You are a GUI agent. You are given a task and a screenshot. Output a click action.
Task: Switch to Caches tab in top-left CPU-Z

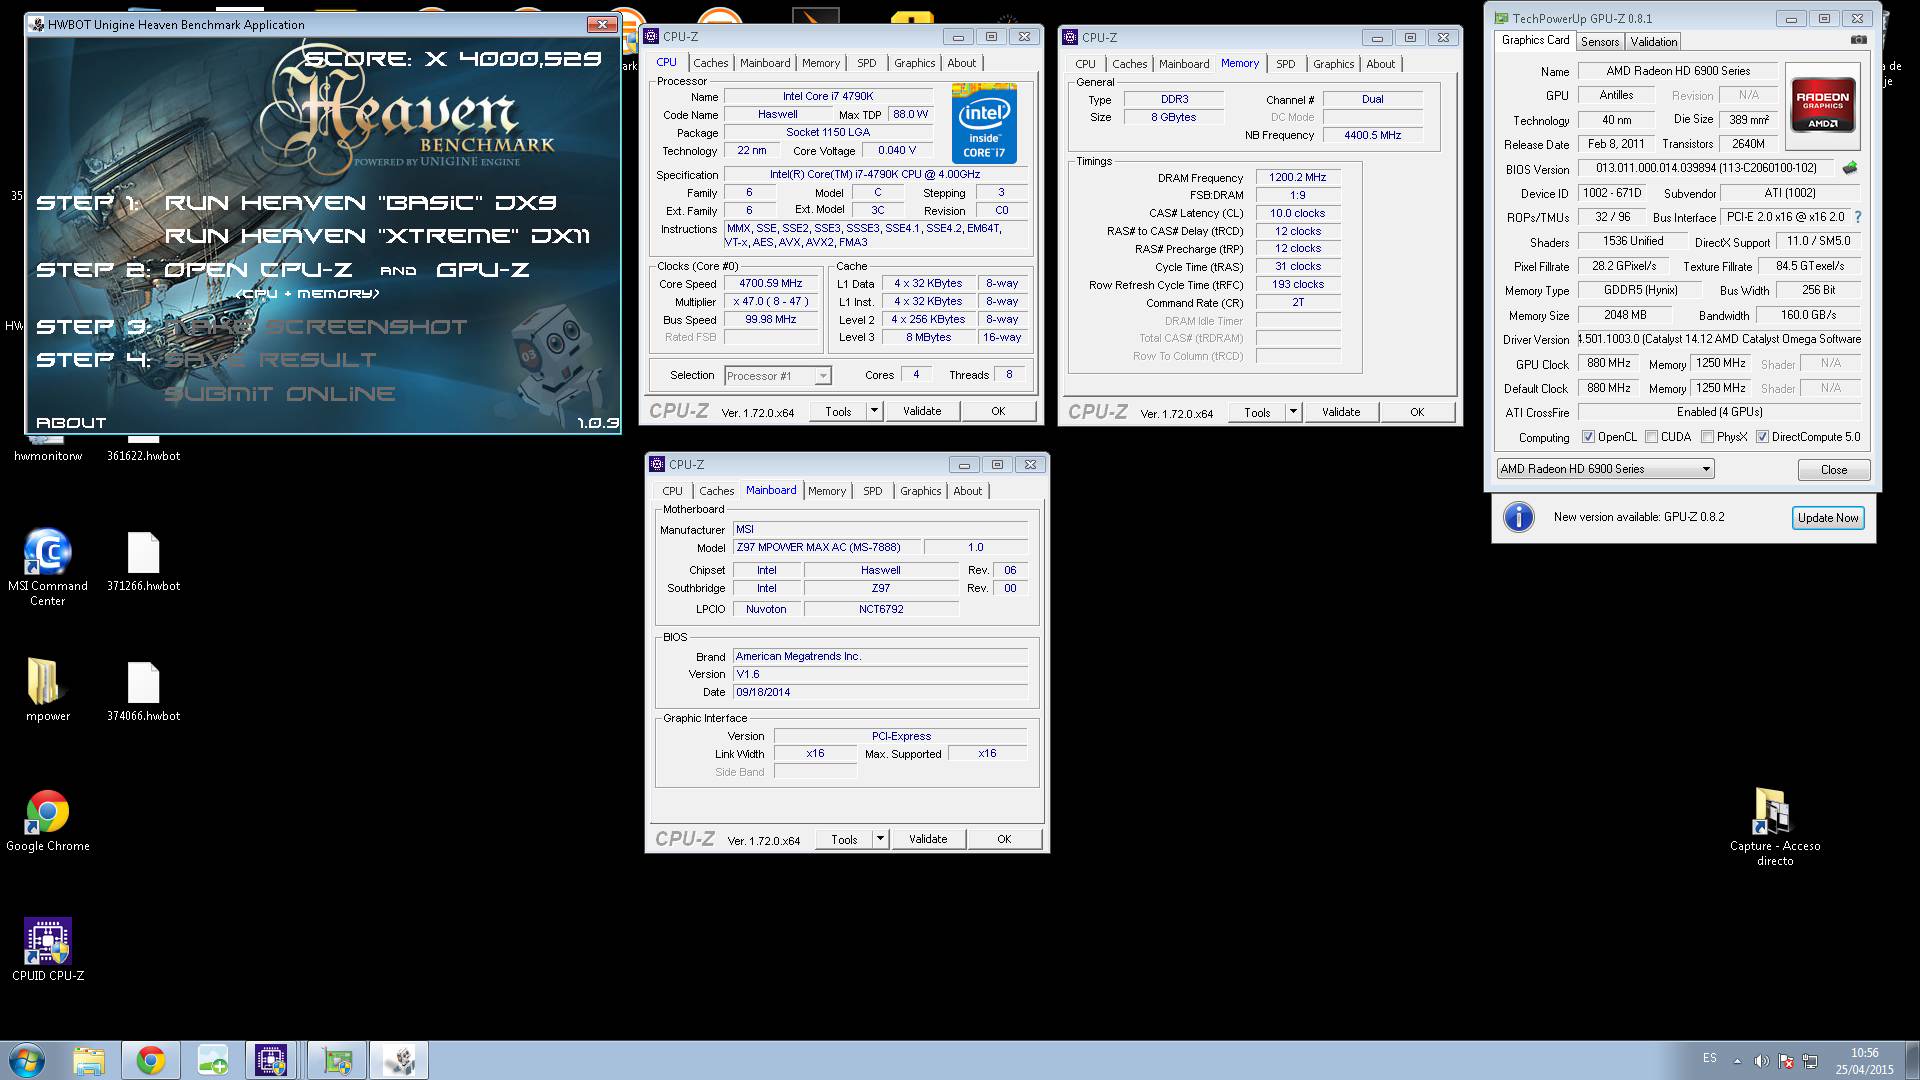[710, 63]
